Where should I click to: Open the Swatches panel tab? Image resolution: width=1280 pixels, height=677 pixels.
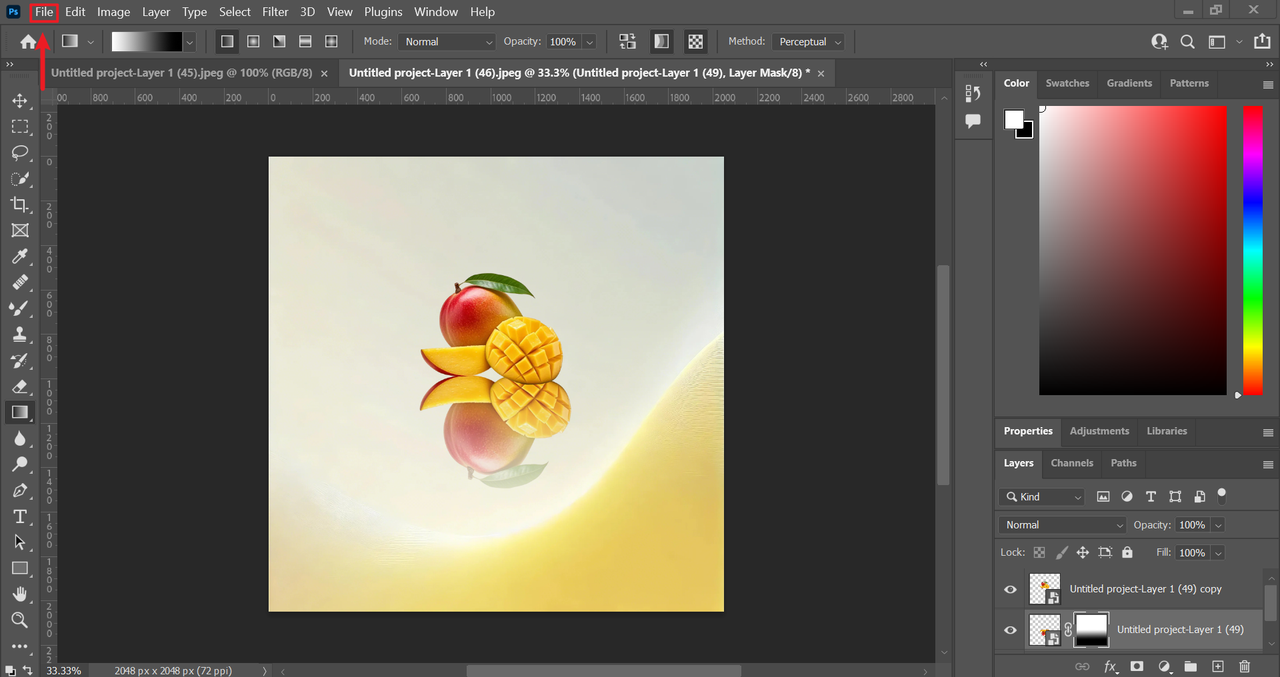[1067, 83]
